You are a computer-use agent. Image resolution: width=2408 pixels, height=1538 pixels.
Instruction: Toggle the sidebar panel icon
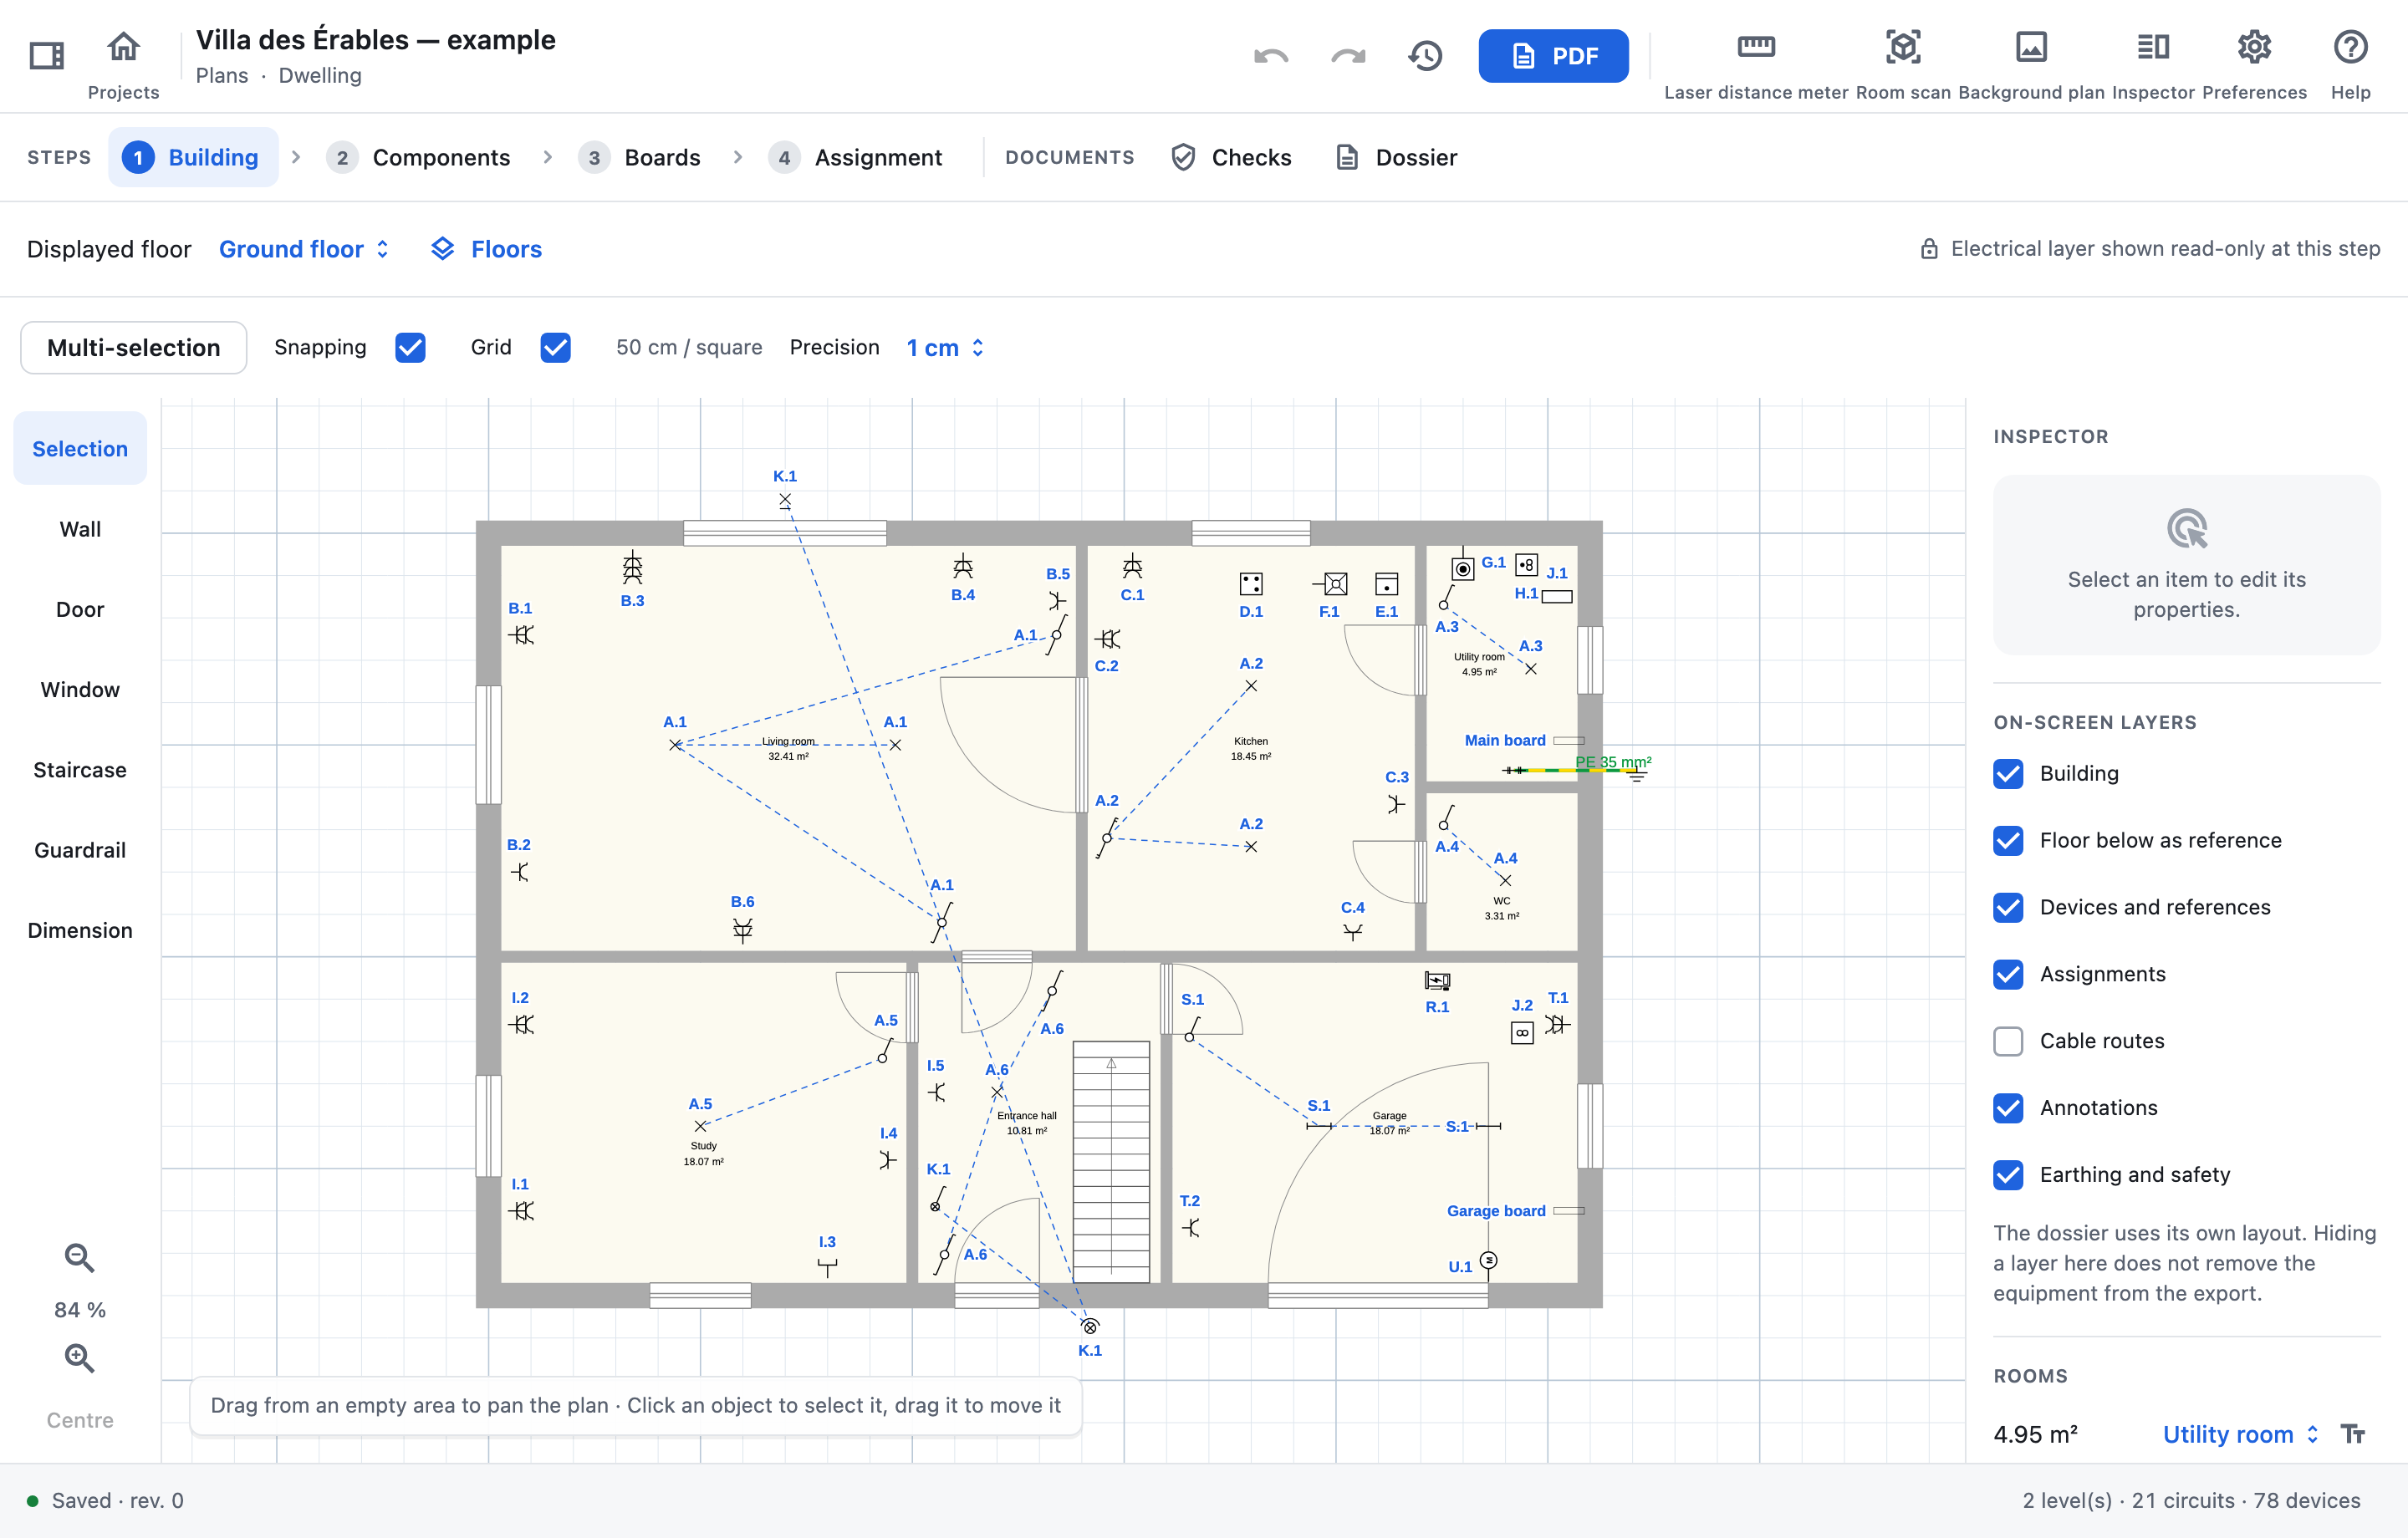[x=47, y=55]
